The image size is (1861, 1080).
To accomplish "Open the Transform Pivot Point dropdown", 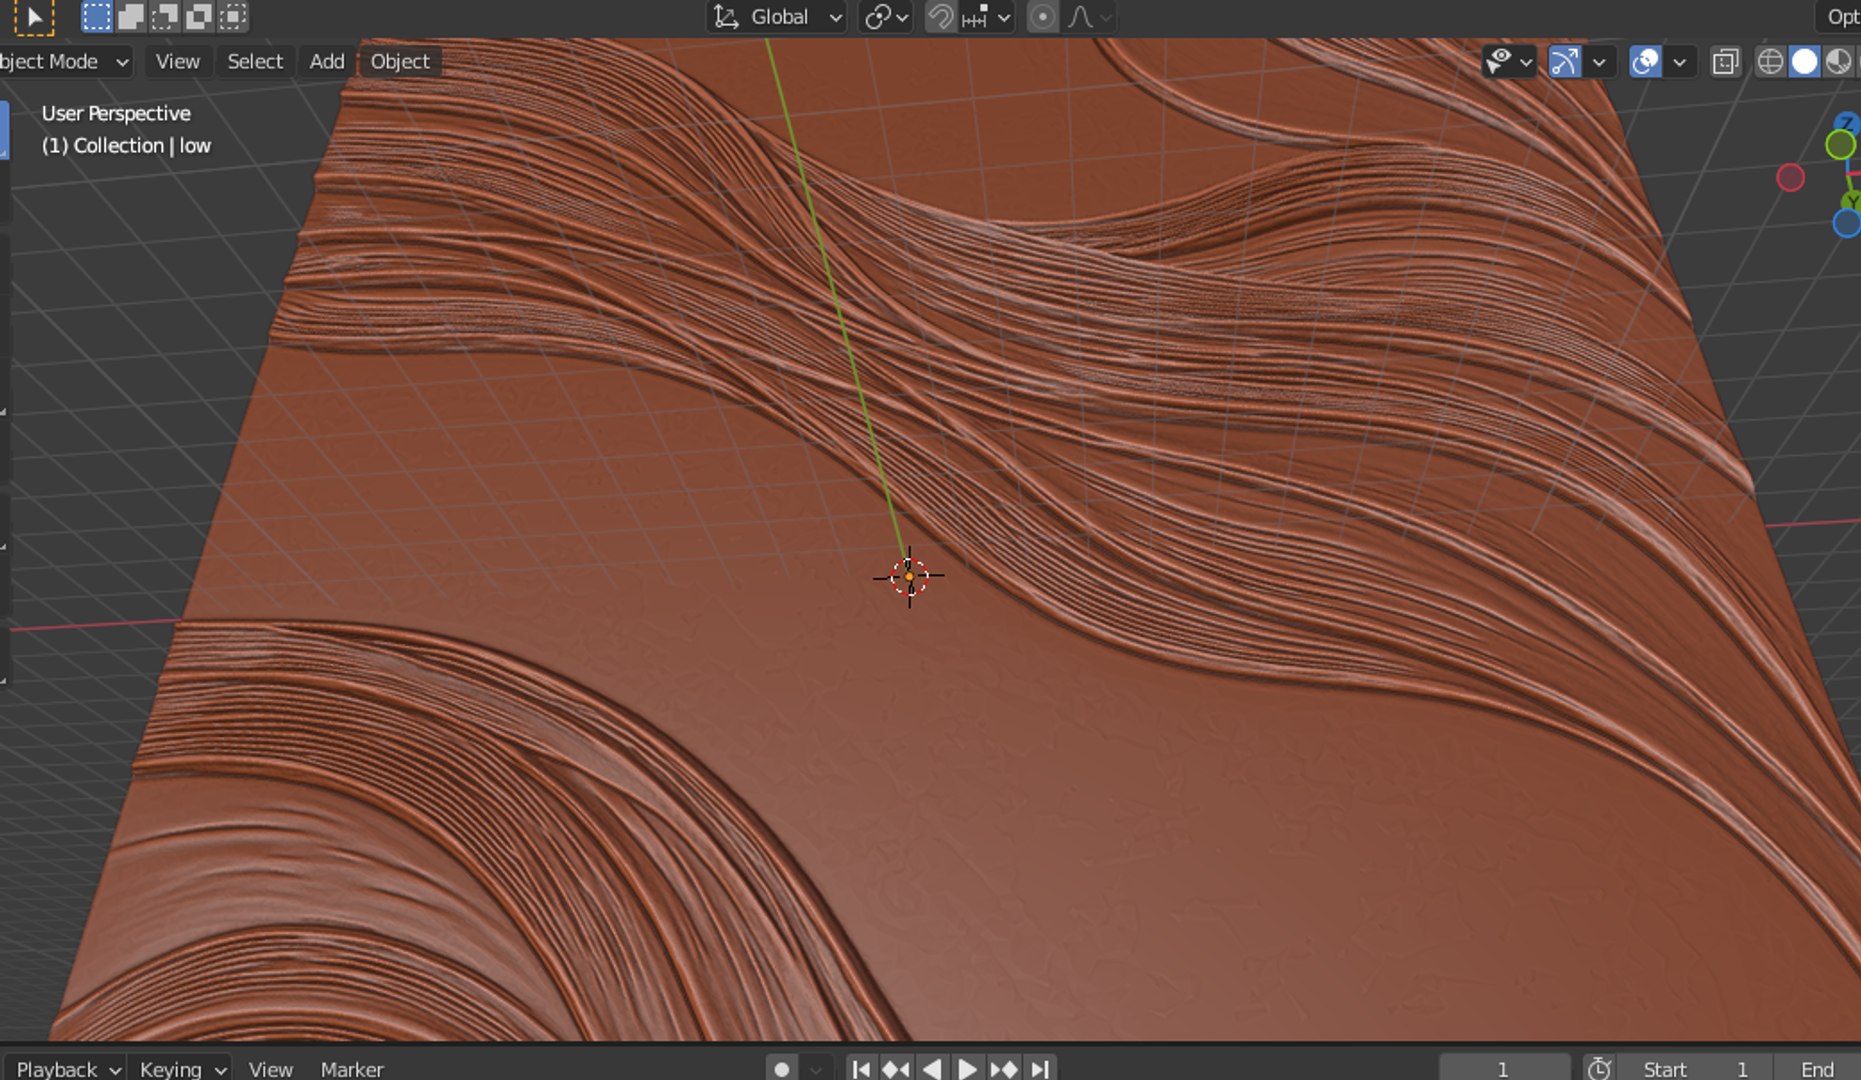I will click(886, 17).
